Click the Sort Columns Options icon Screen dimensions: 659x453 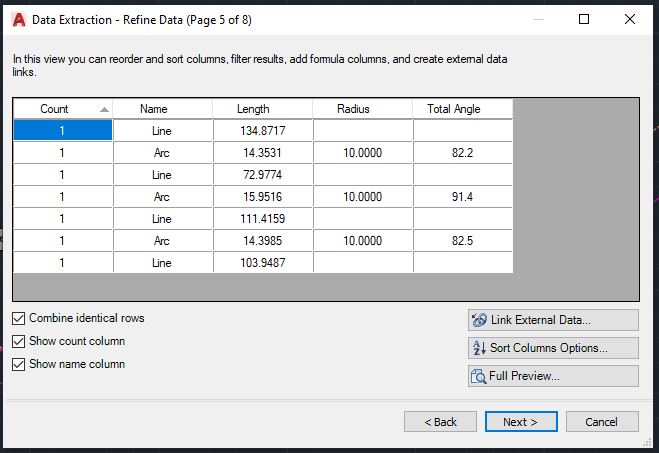point(478,348)
